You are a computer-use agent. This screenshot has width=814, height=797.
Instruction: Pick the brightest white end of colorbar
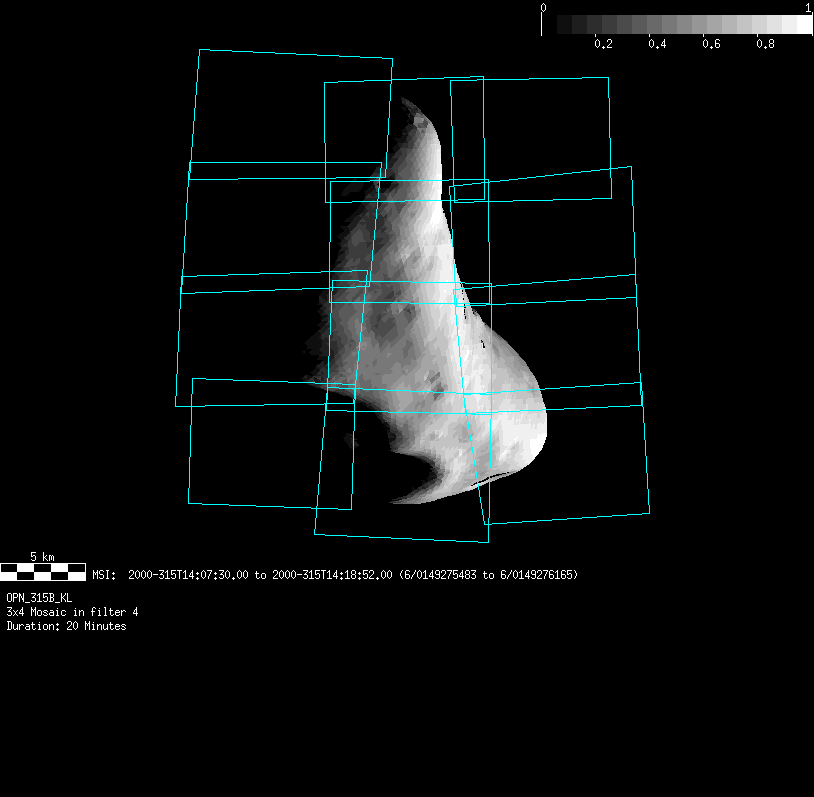pyautogui.click(x=804, y=24)
